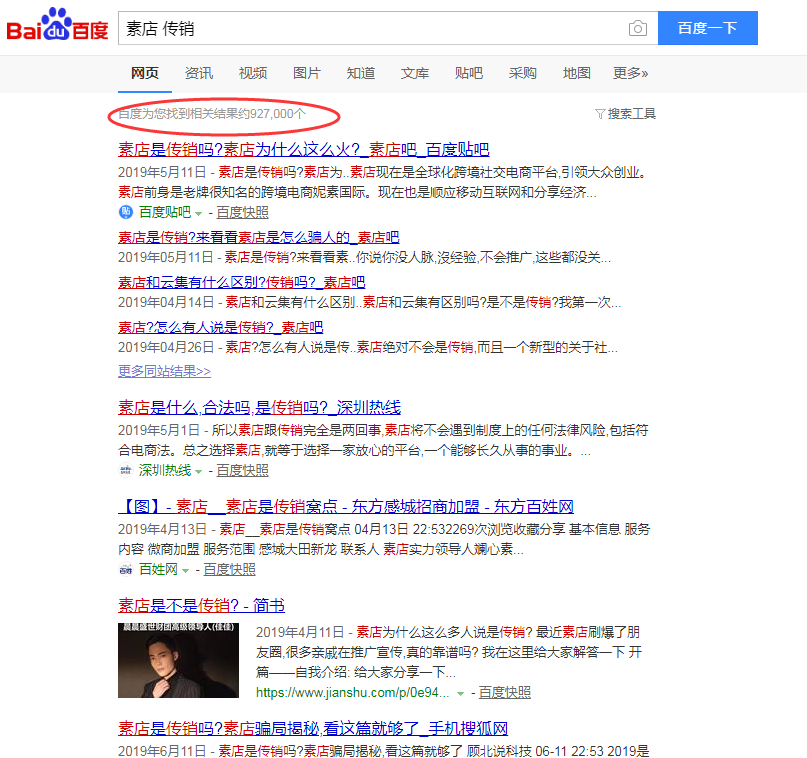The image size is (807, 758).
Task: Expand dropdown arrow next to 百姓网
Action: pyautogui.click(x=186, y=571)
